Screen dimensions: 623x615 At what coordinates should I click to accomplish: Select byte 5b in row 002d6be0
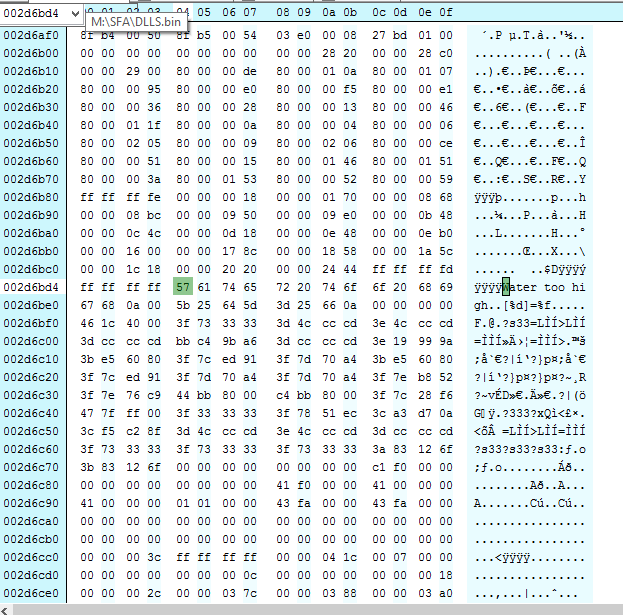point(183,305)
